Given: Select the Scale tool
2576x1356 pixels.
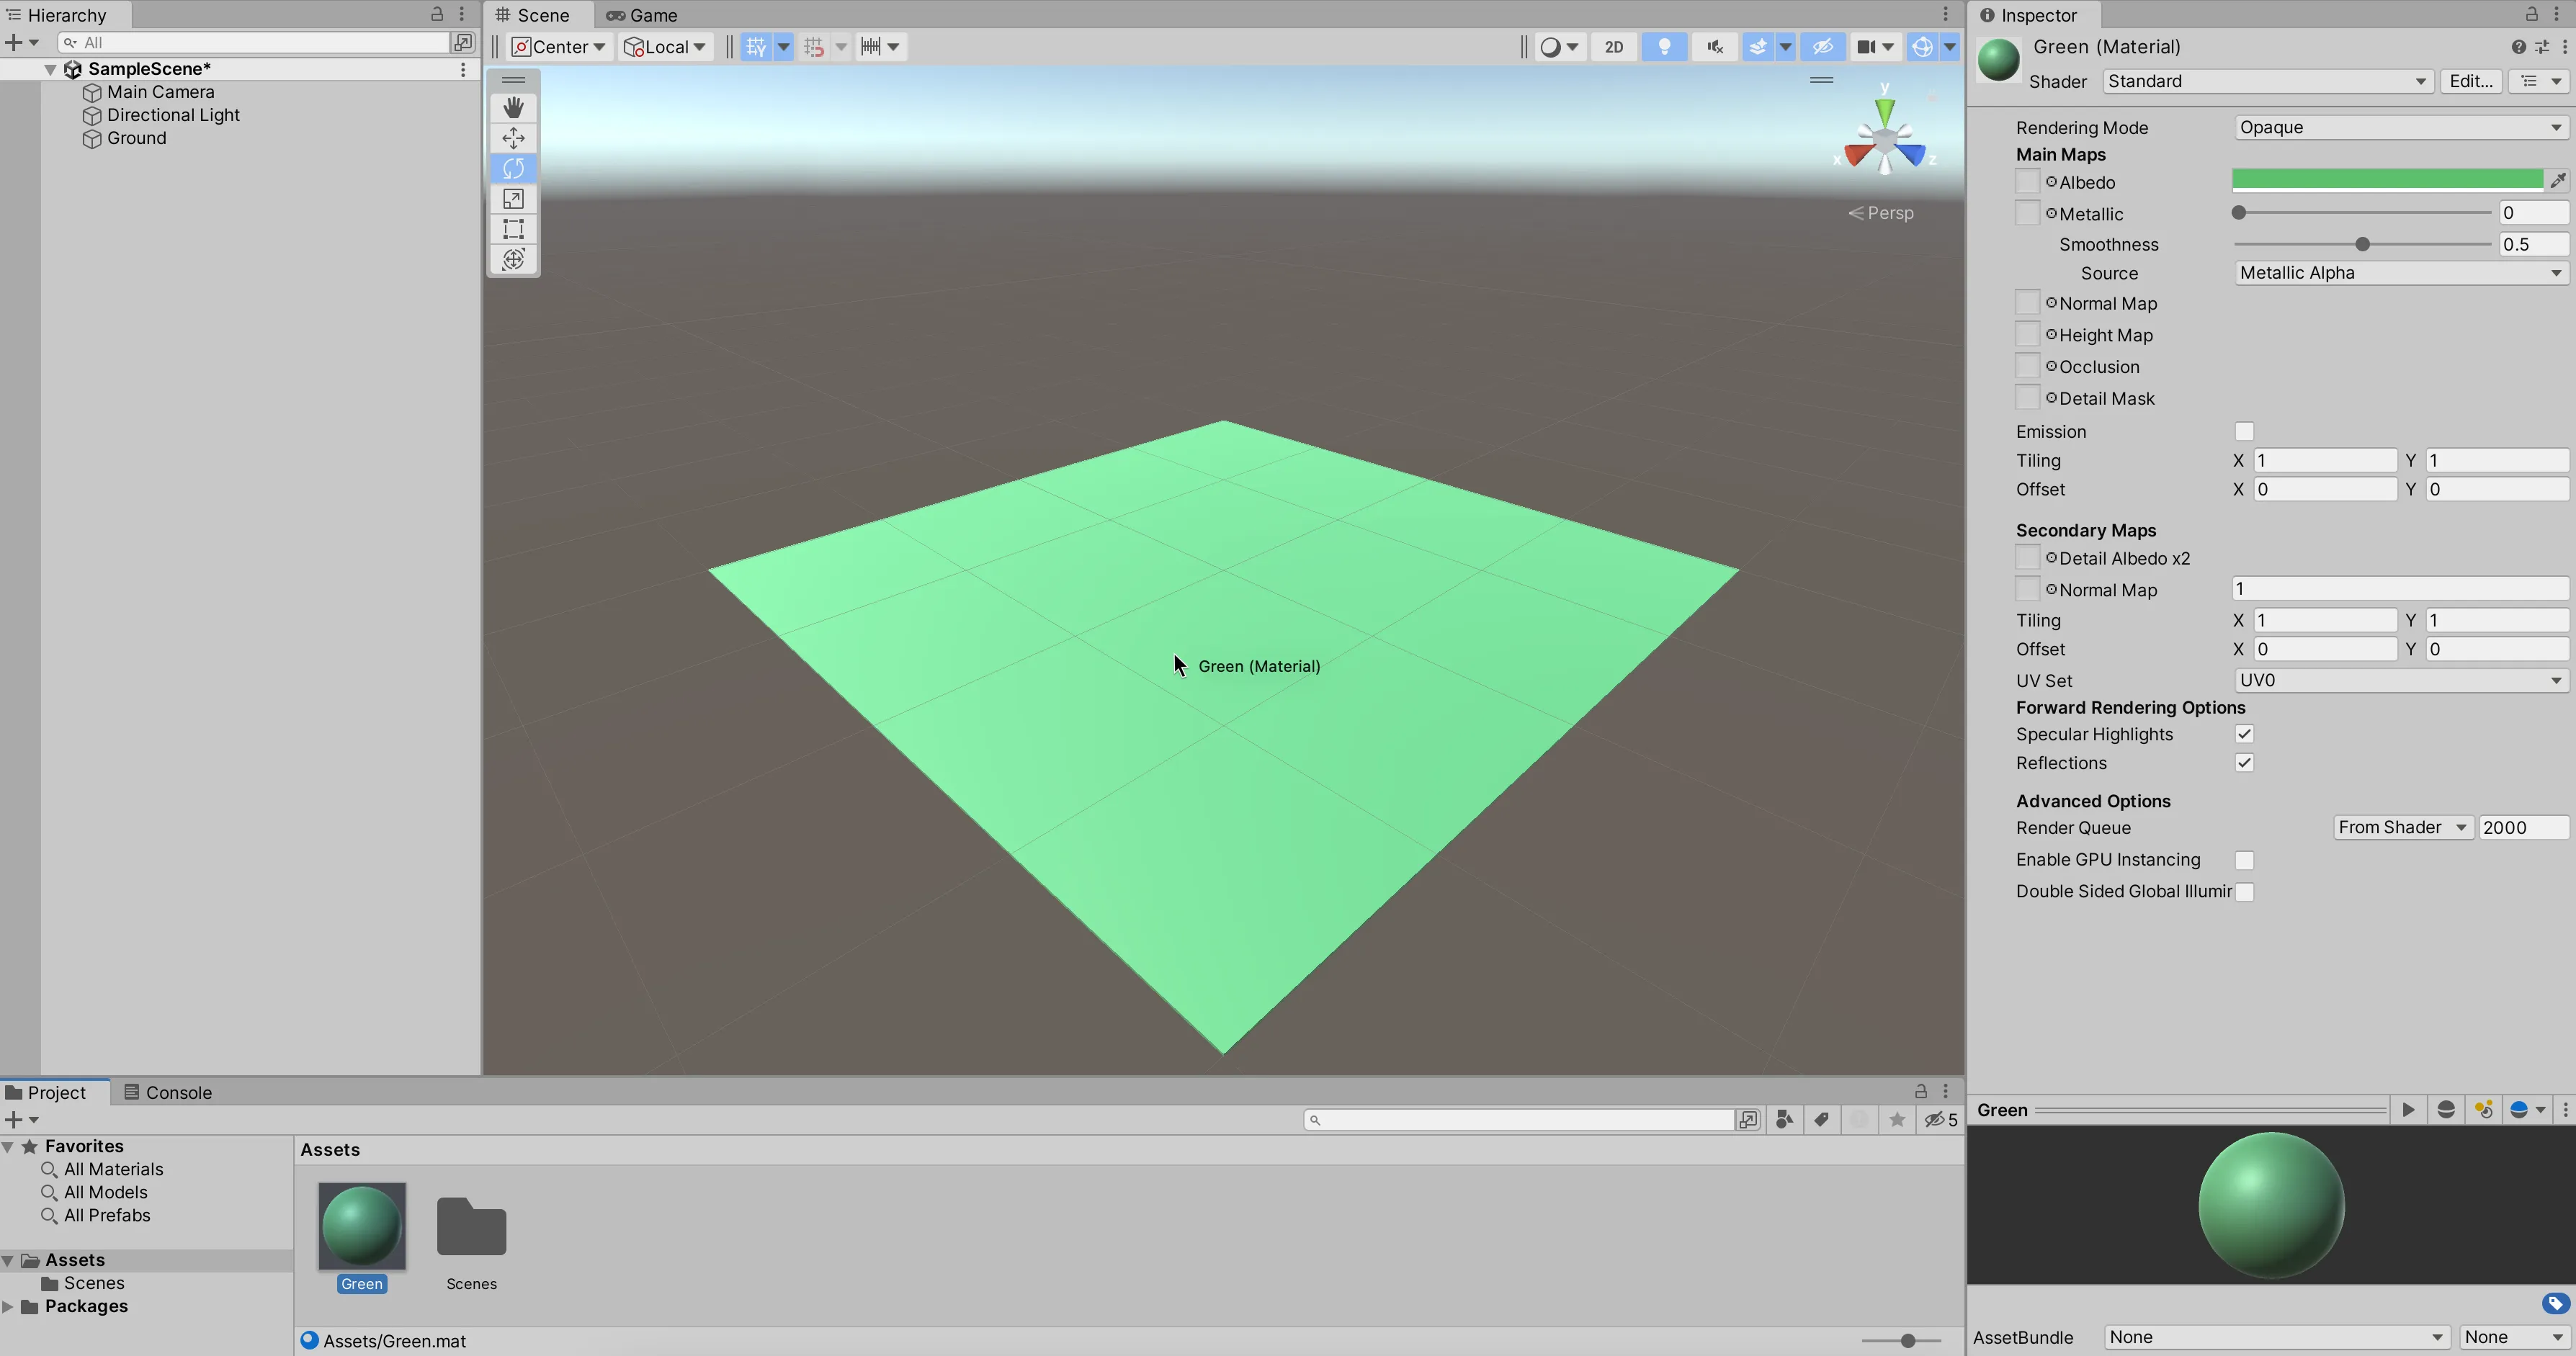Looking at the screenshot, I should (513, 199).
